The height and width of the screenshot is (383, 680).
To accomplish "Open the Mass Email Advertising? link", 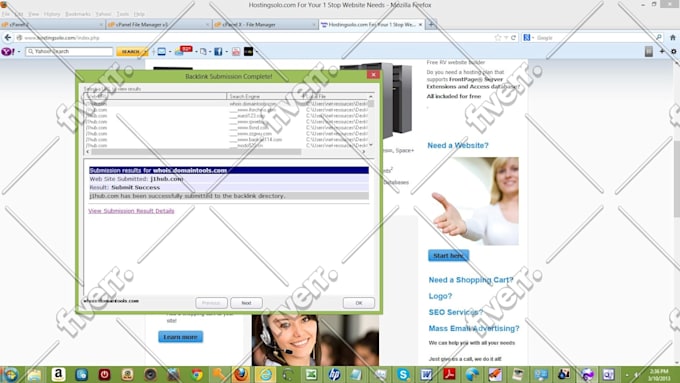I will point(474,328).
